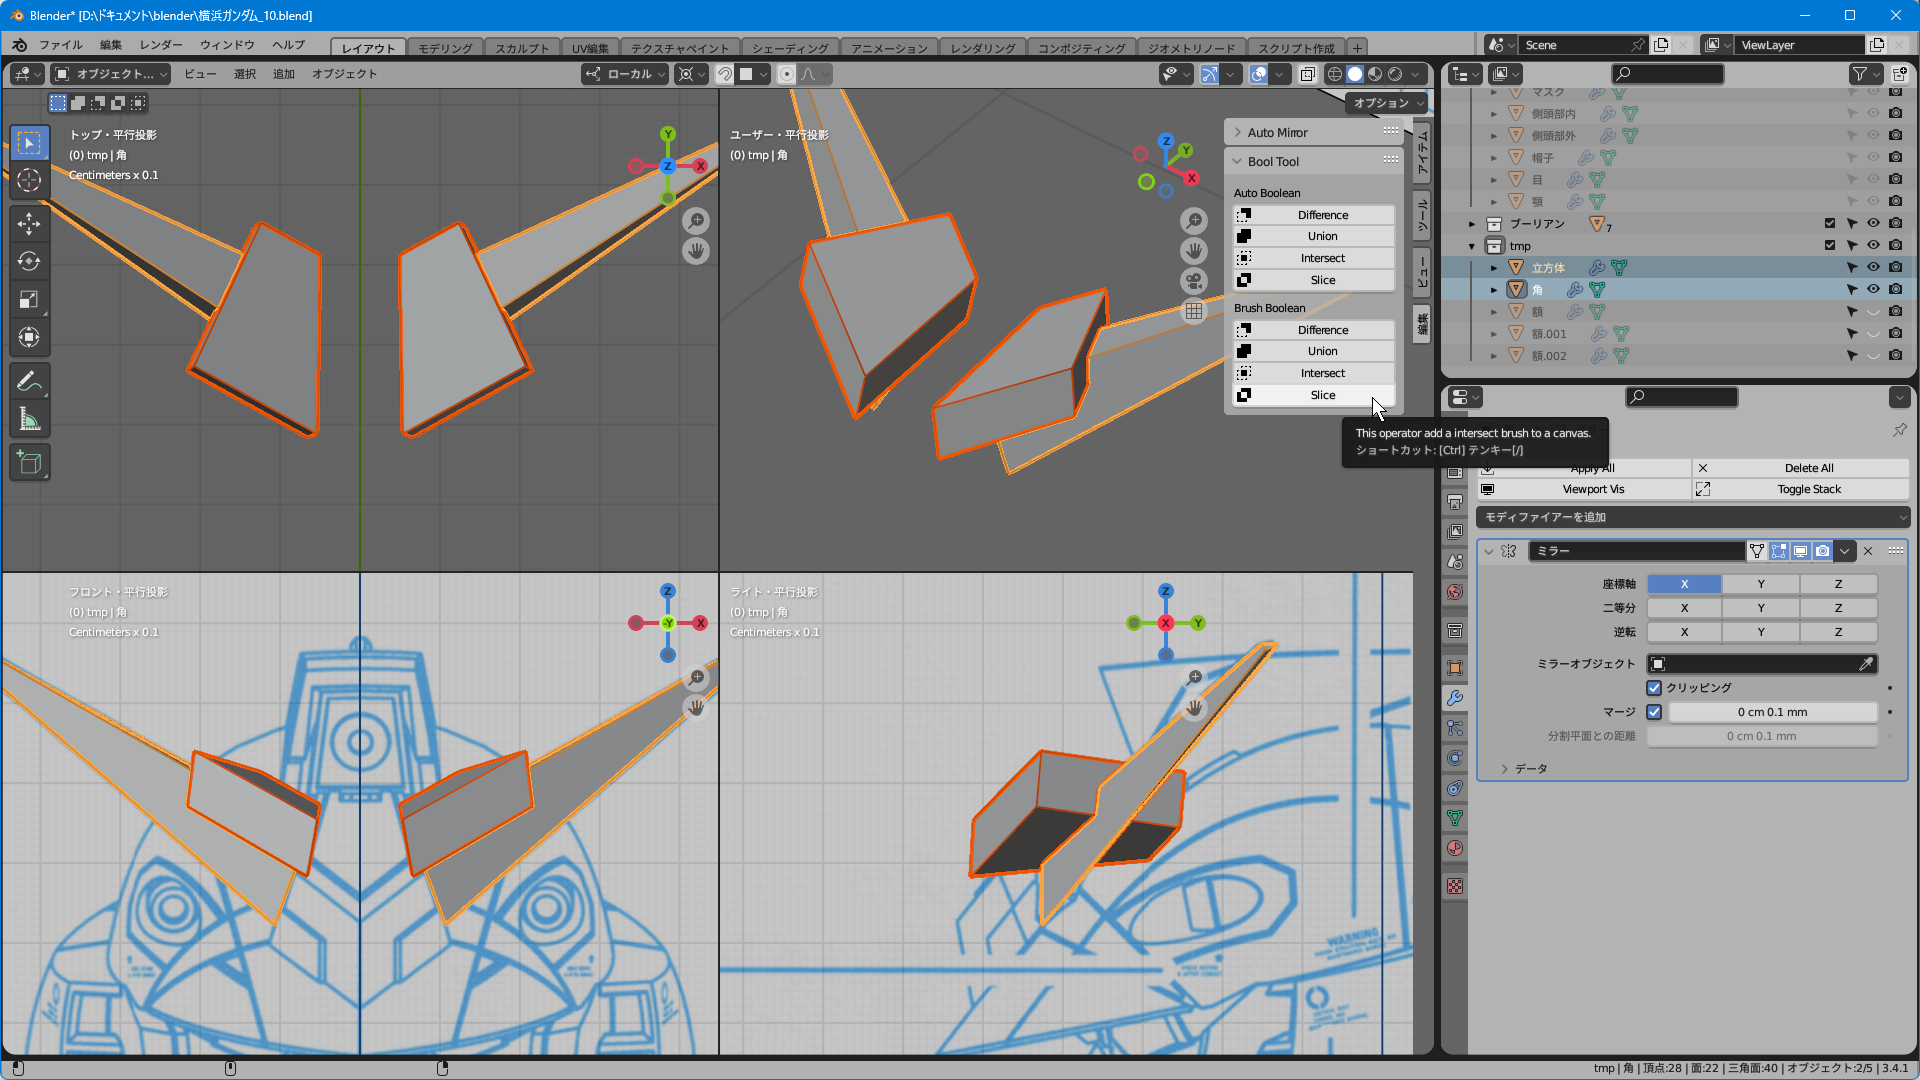Select the Rotate tool

point(29,261)
